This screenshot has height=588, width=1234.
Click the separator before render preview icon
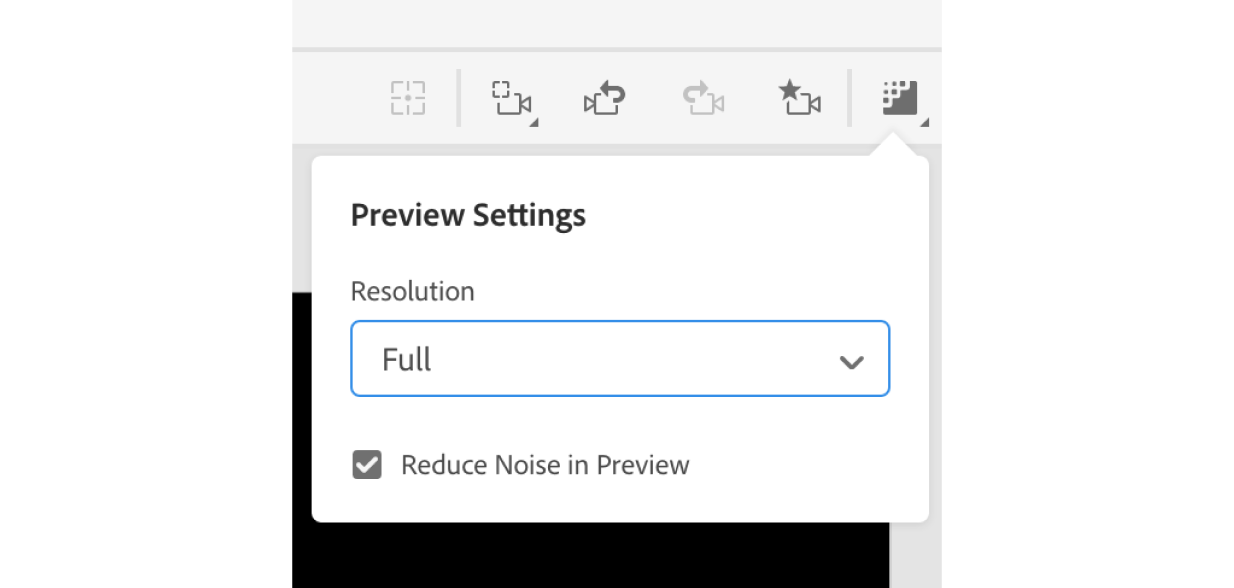coord(849,98)
